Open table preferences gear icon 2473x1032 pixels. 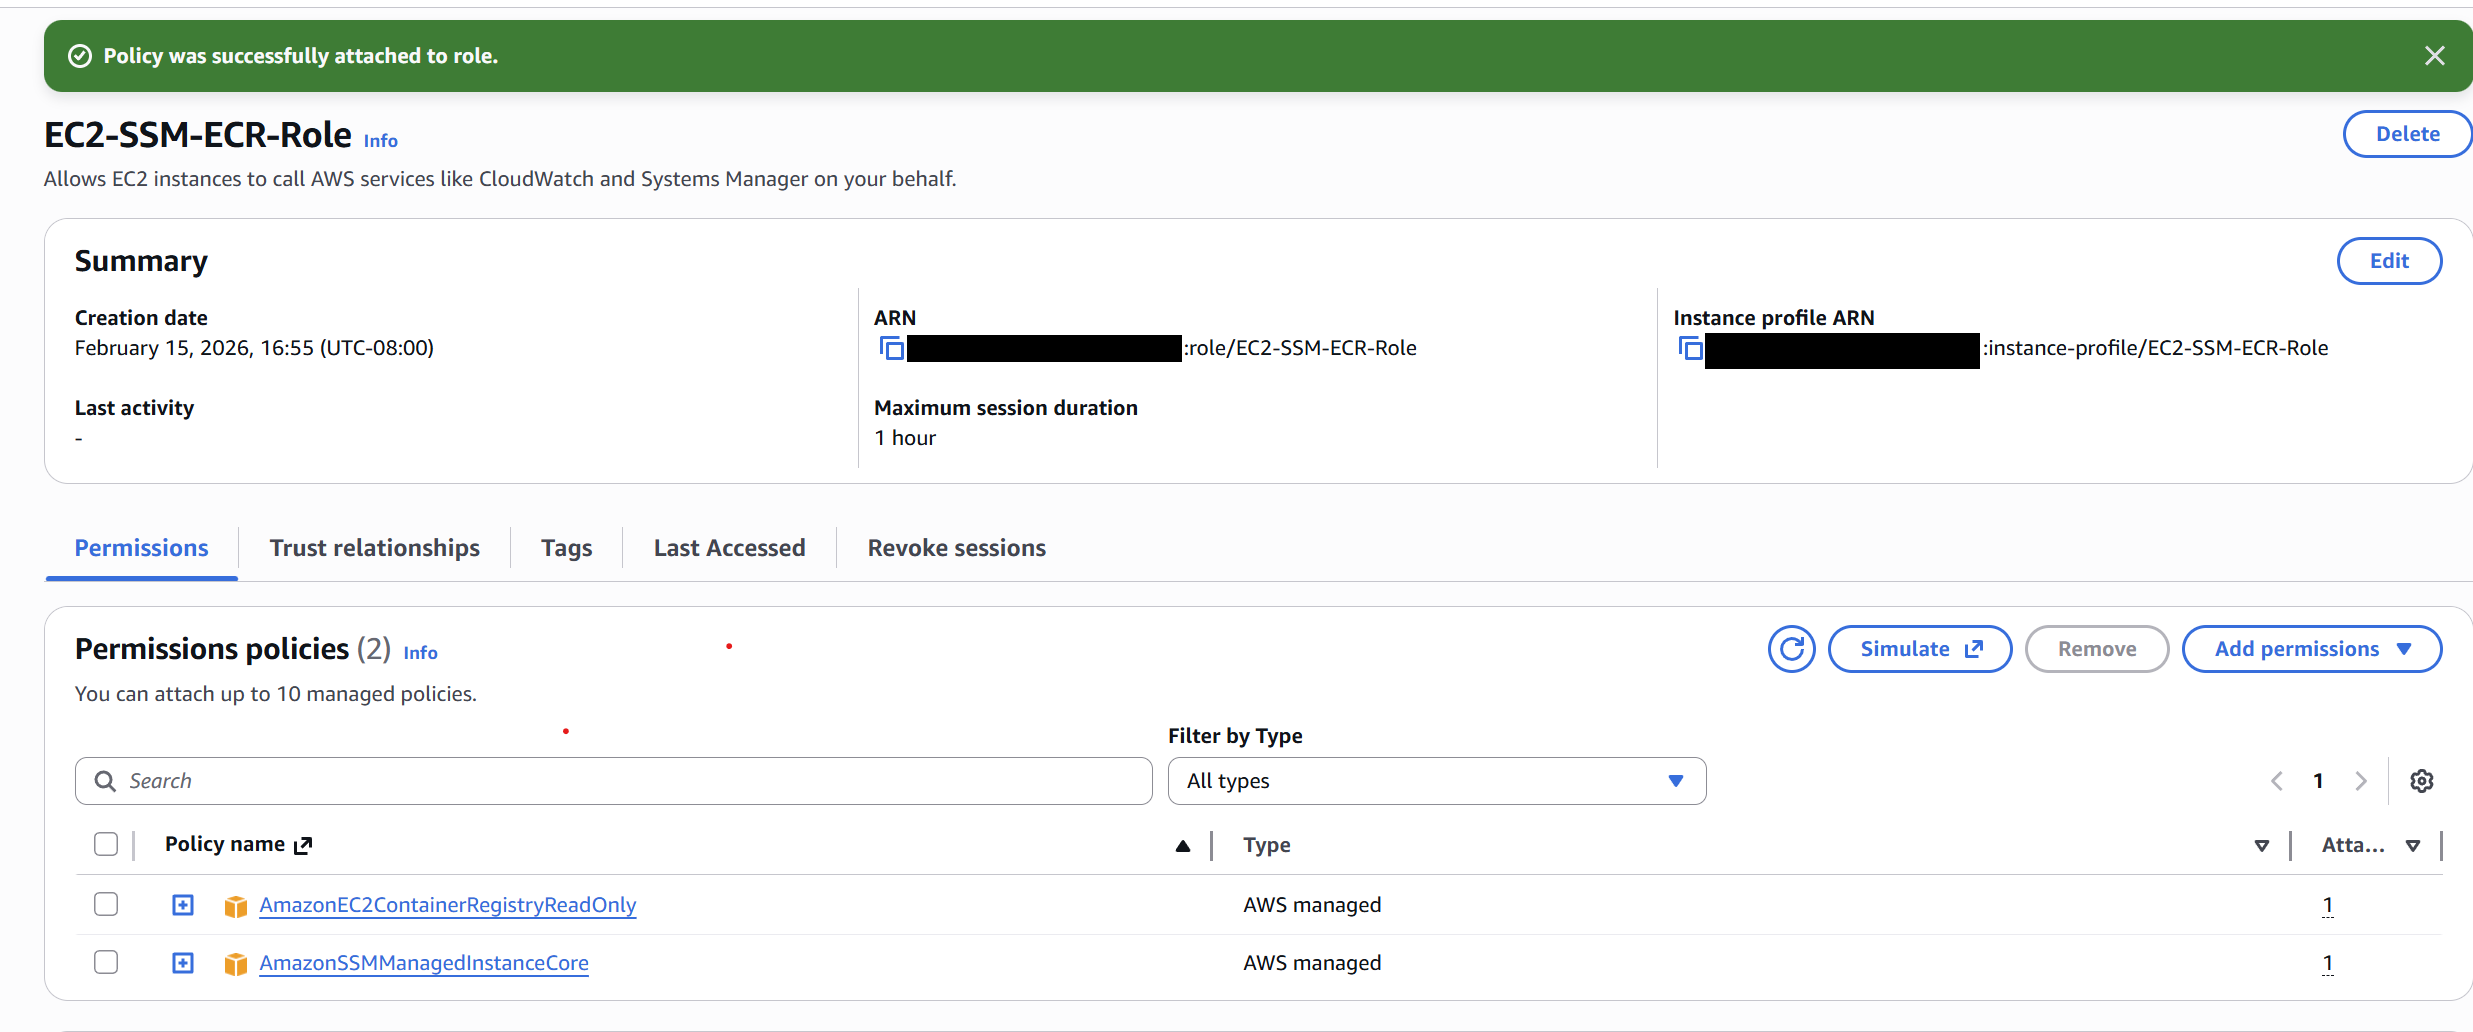2421,781
